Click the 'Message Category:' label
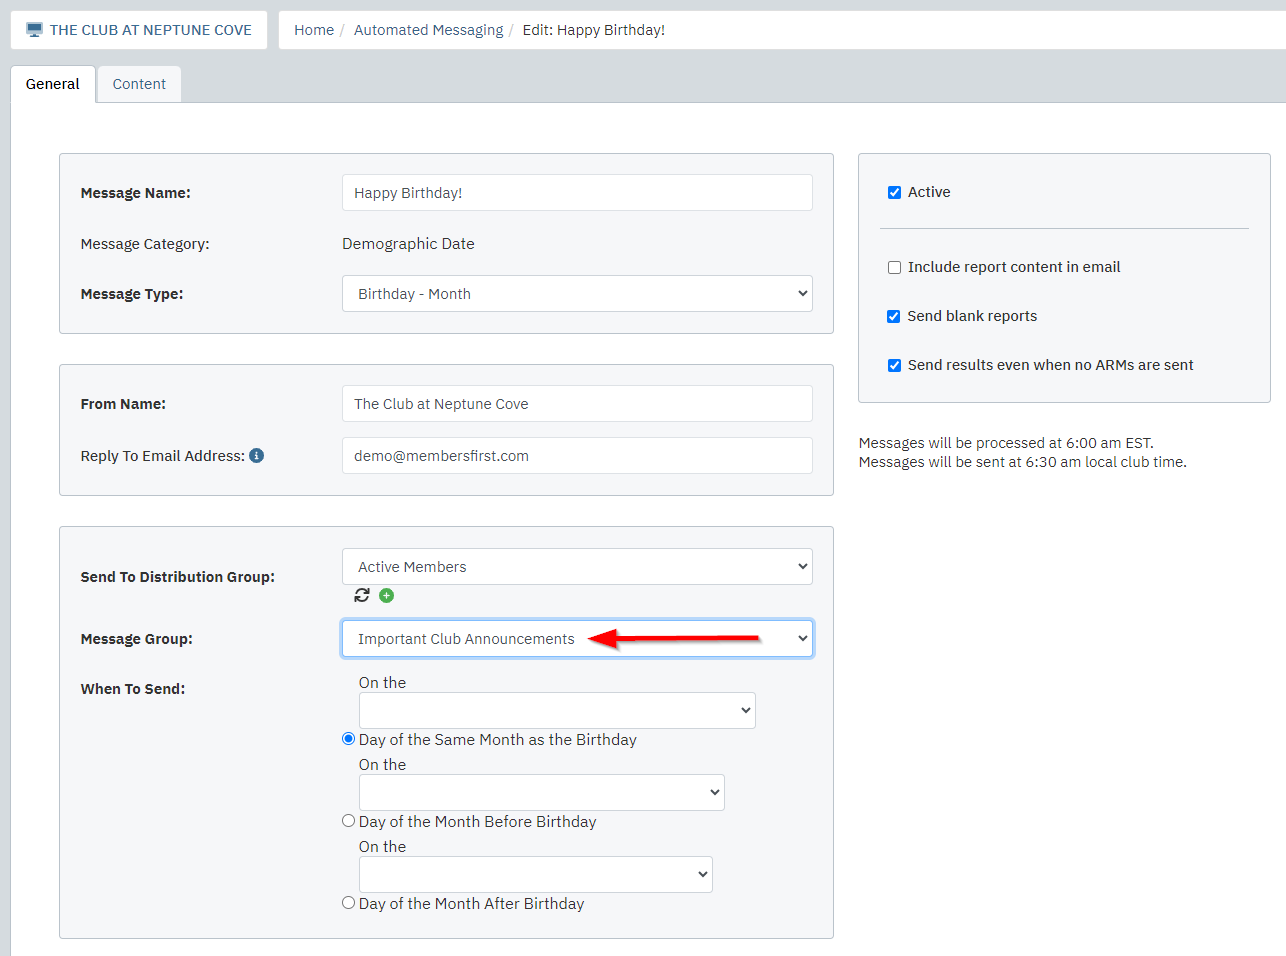The height and width of the screenshot is (956, 1286). 145,244
